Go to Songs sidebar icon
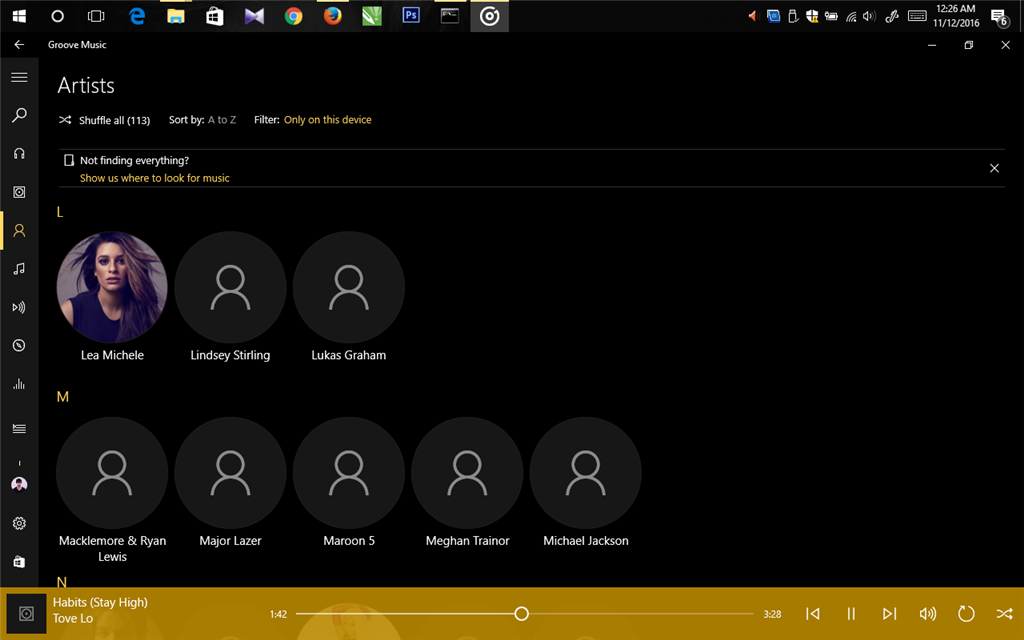Image resolution: width=1024 pixels, height=640 pixels. [19, 268]
